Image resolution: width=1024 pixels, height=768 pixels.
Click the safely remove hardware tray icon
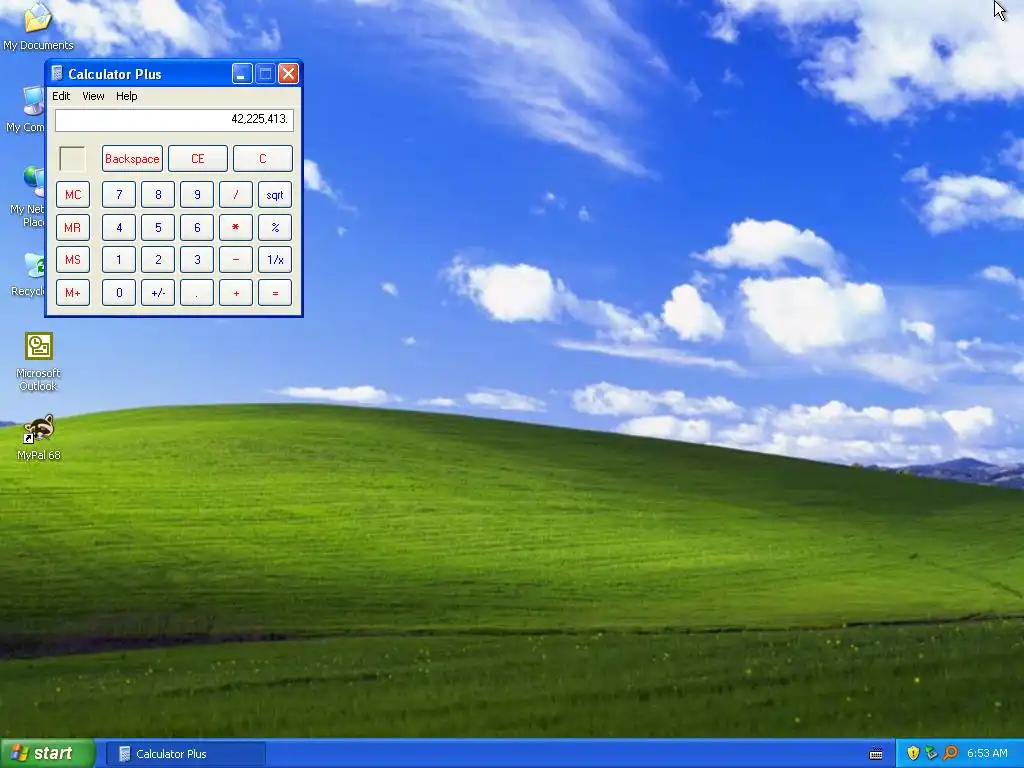(x=931, y=753)
